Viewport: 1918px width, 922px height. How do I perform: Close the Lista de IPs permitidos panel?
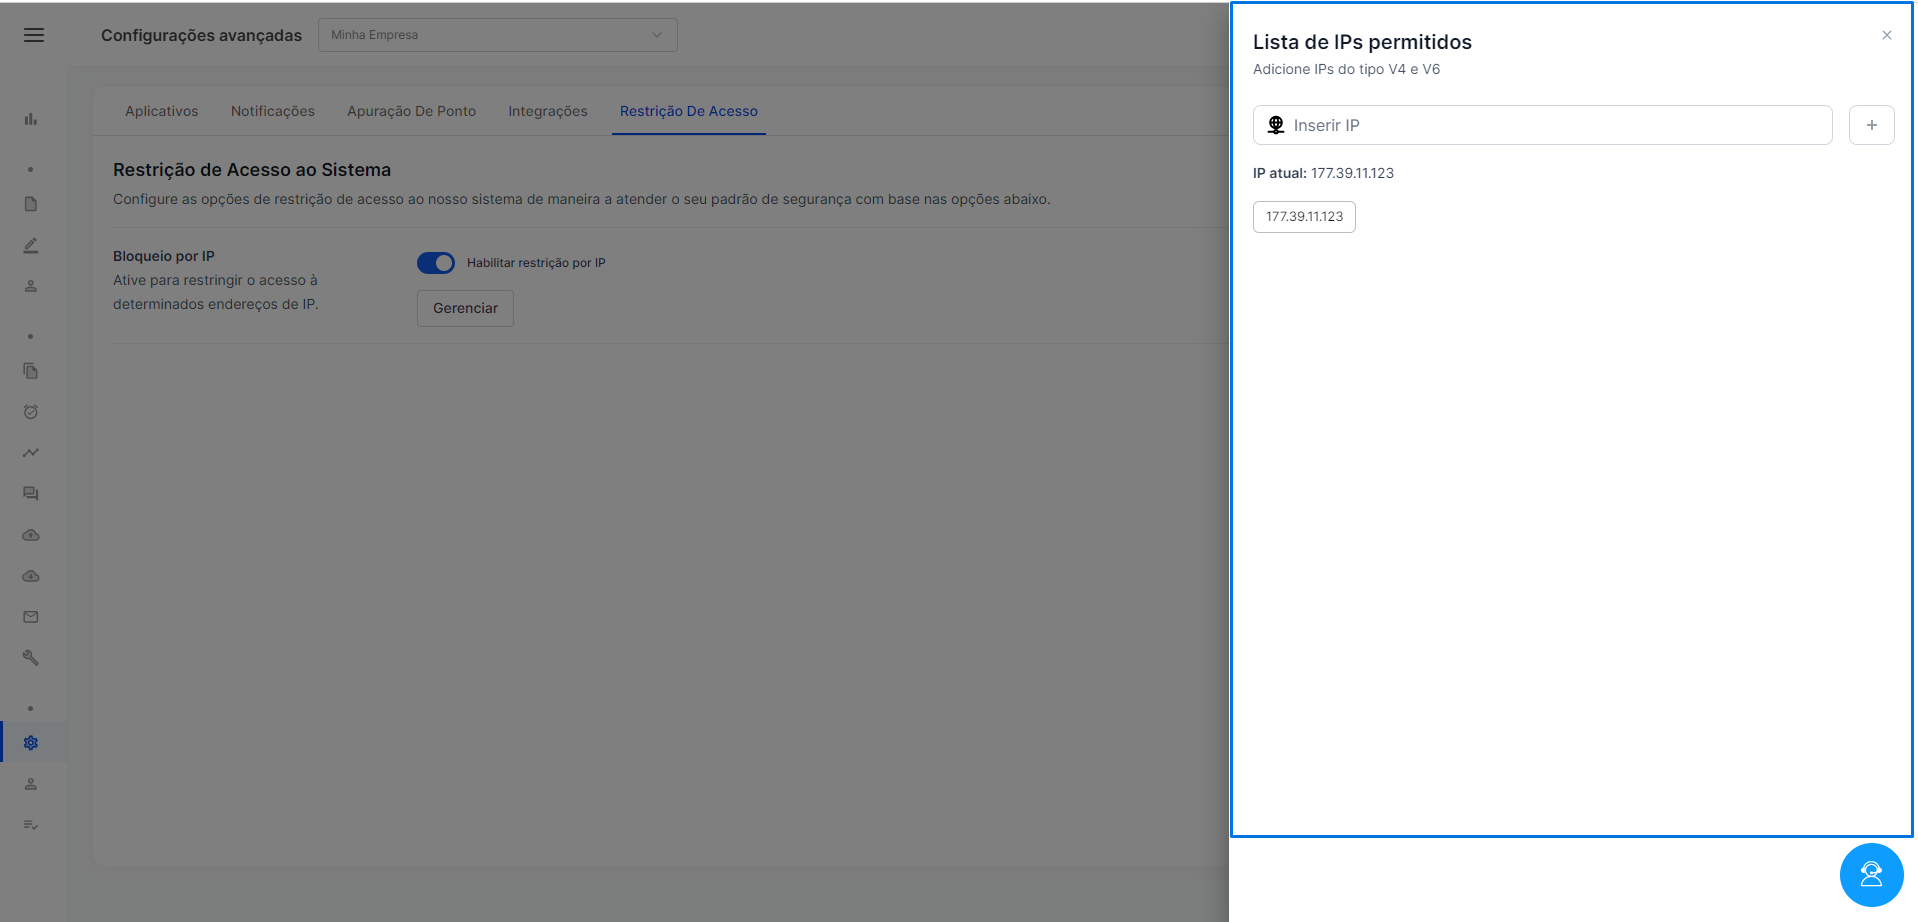click(x=1887, y=35)
